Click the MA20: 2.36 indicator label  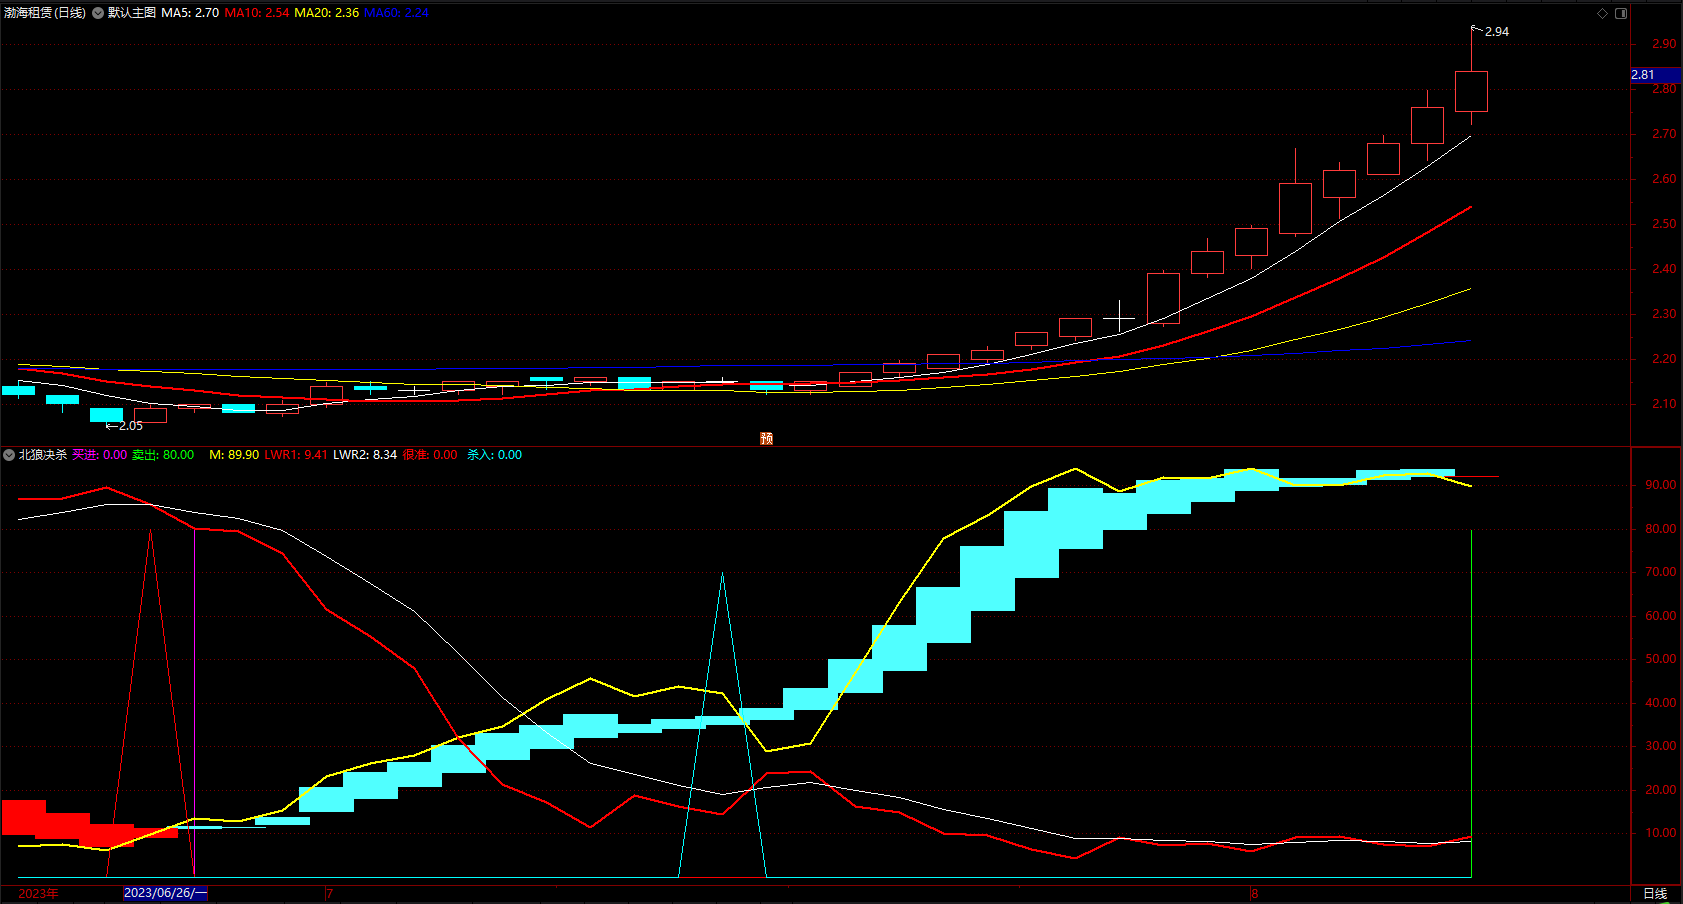[327, 13]
